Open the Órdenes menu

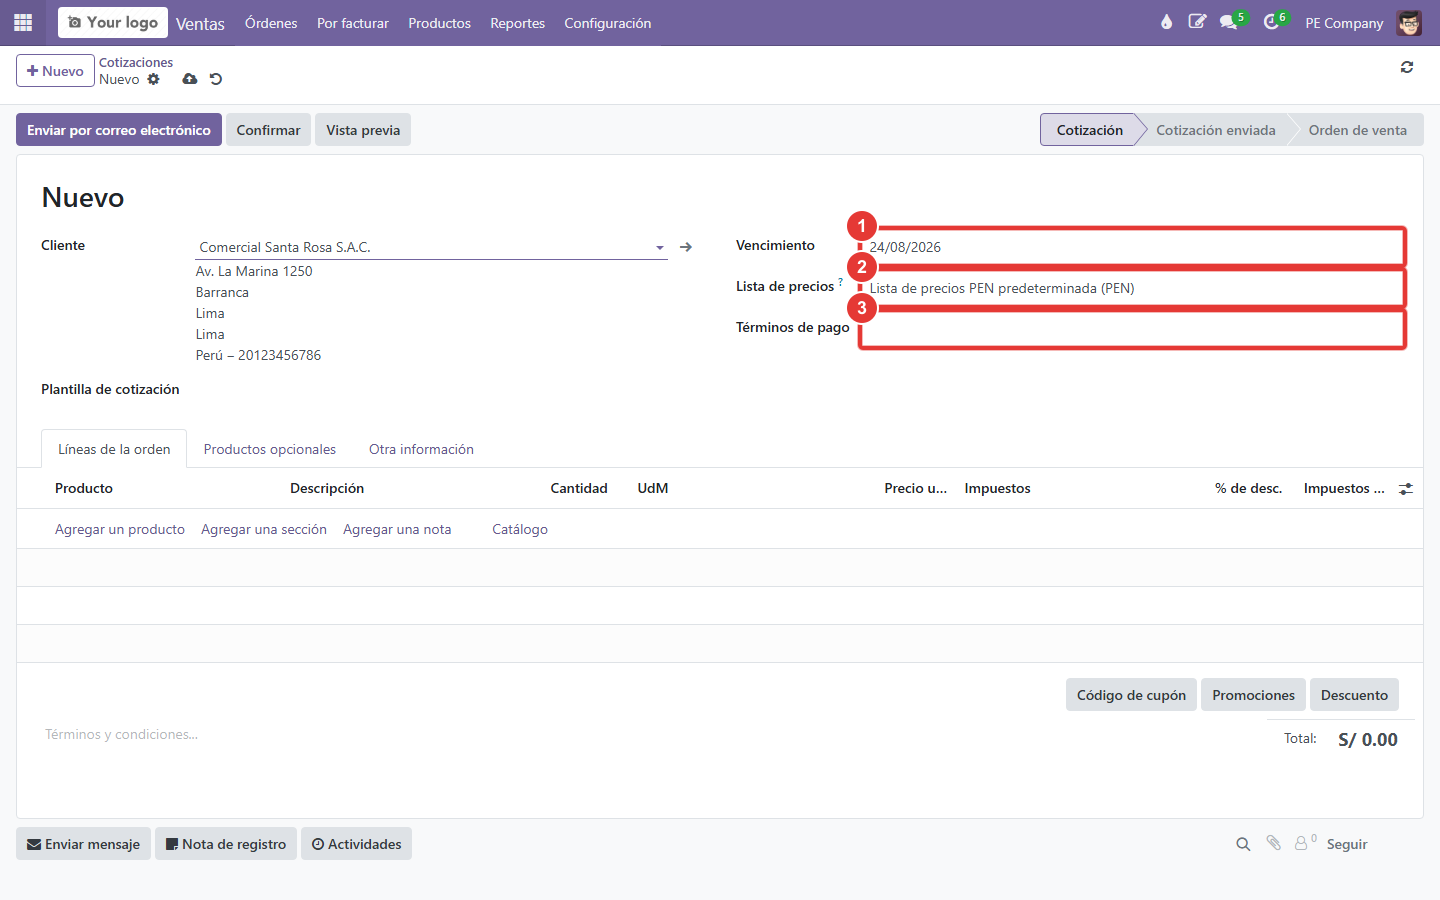click(x=271, y=23)
